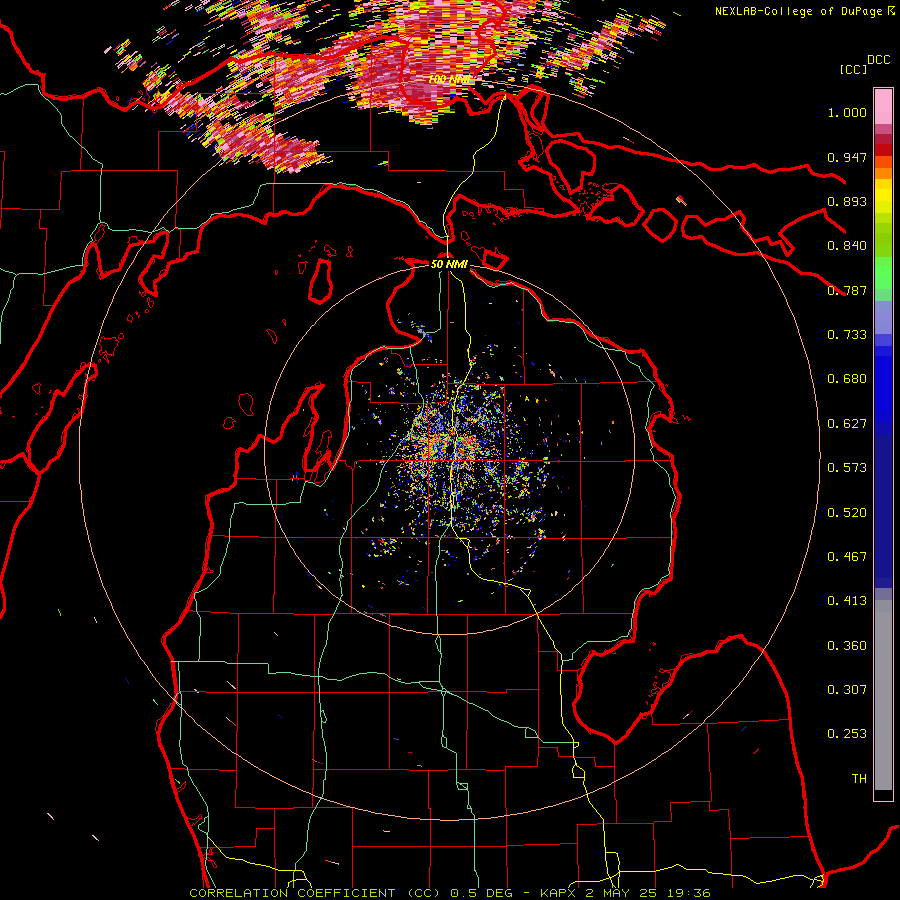Select the 0.680 legend value
This screenshot has width=900, height=900.
click(x=847, y=379)
